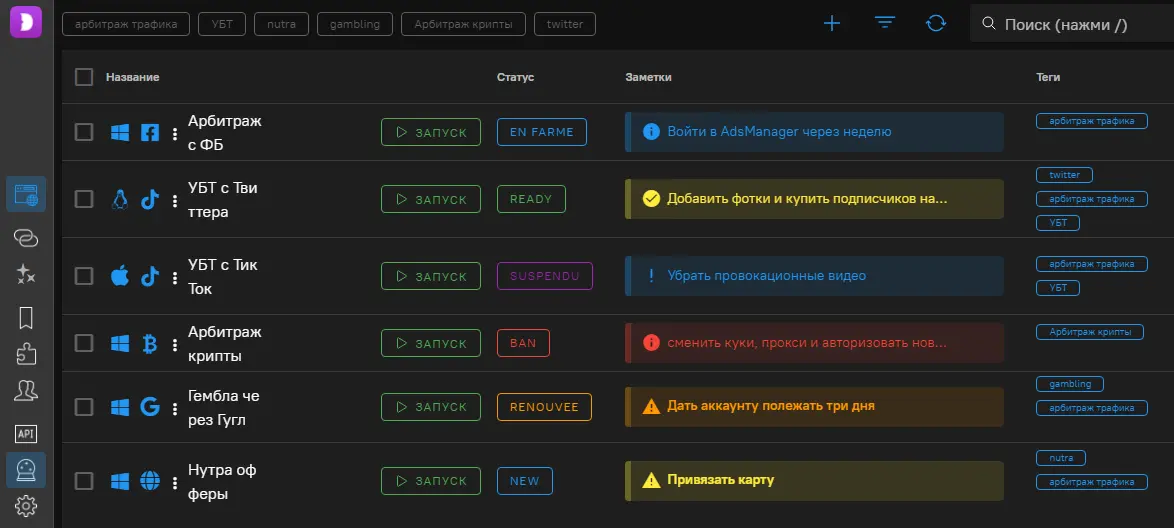Check the box for Арбитраж с ФБ profile

[x=84, y=132]
